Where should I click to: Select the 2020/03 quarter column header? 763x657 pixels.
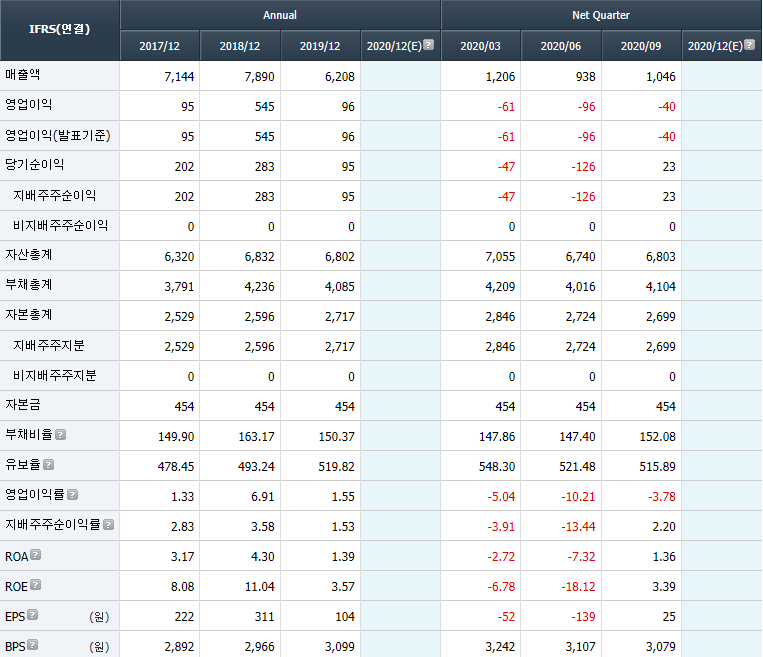[x=480, y=46]
